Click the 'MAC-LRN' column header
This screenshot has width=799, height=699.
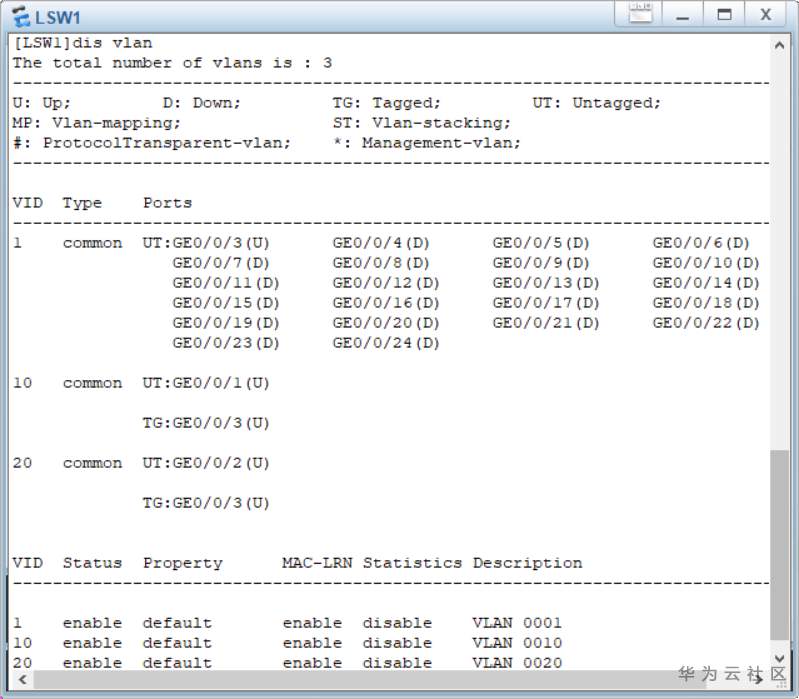[317, 563]
